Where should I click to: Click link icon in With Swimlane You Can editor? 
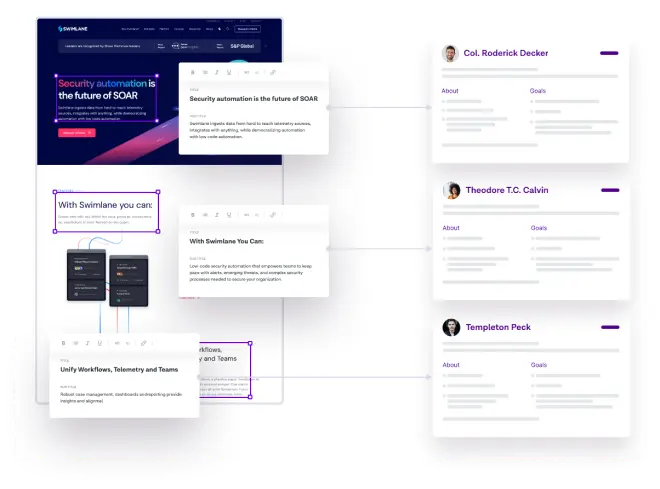pyautogui.click(x=273, y=214)
